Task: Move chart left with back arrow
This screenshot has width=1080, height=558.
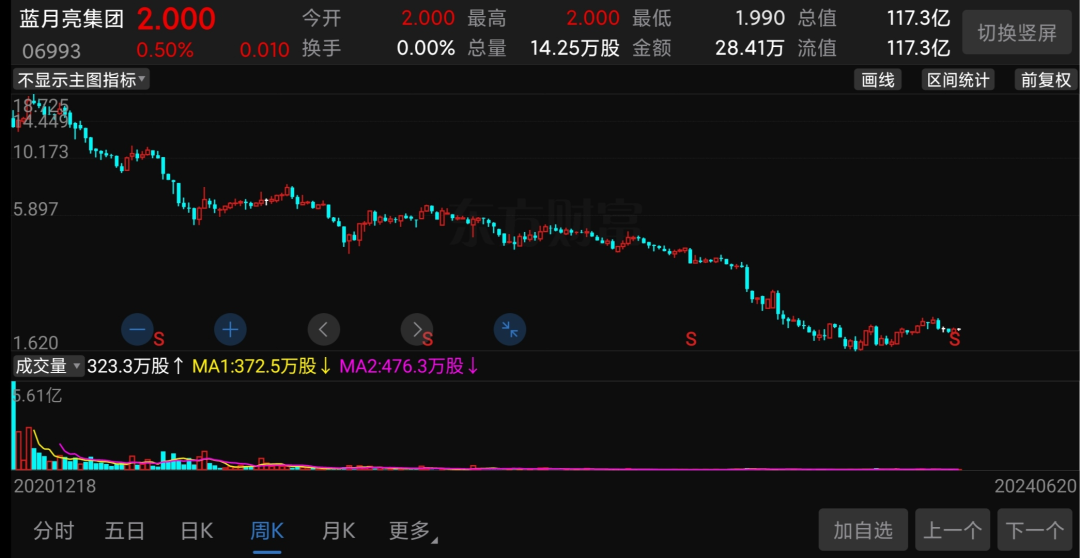Action: point(324,330)
